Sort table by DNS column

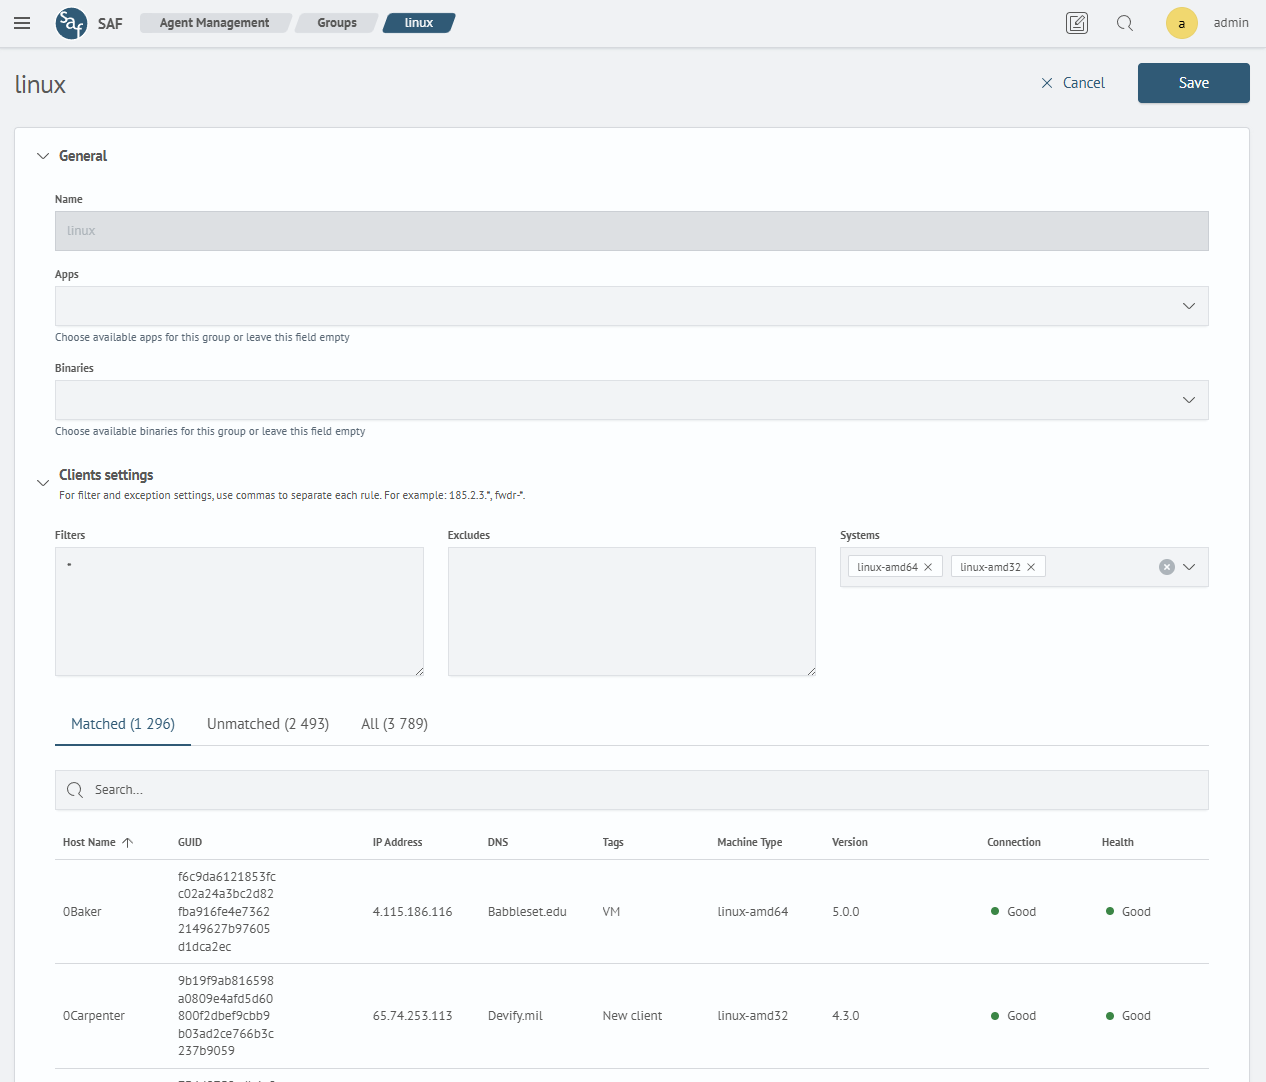498,842
